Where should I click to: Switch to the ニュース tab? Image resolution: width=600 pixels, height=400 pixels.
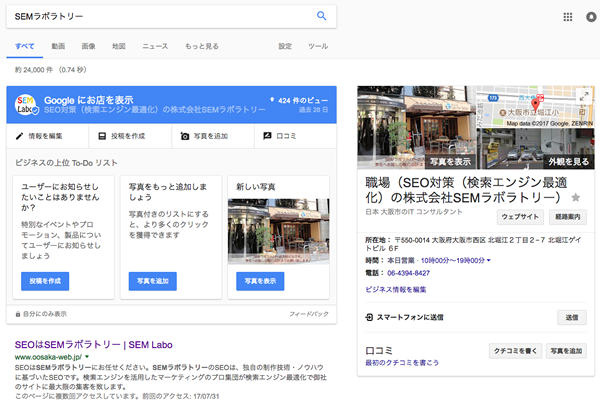(x=155, y=46)
